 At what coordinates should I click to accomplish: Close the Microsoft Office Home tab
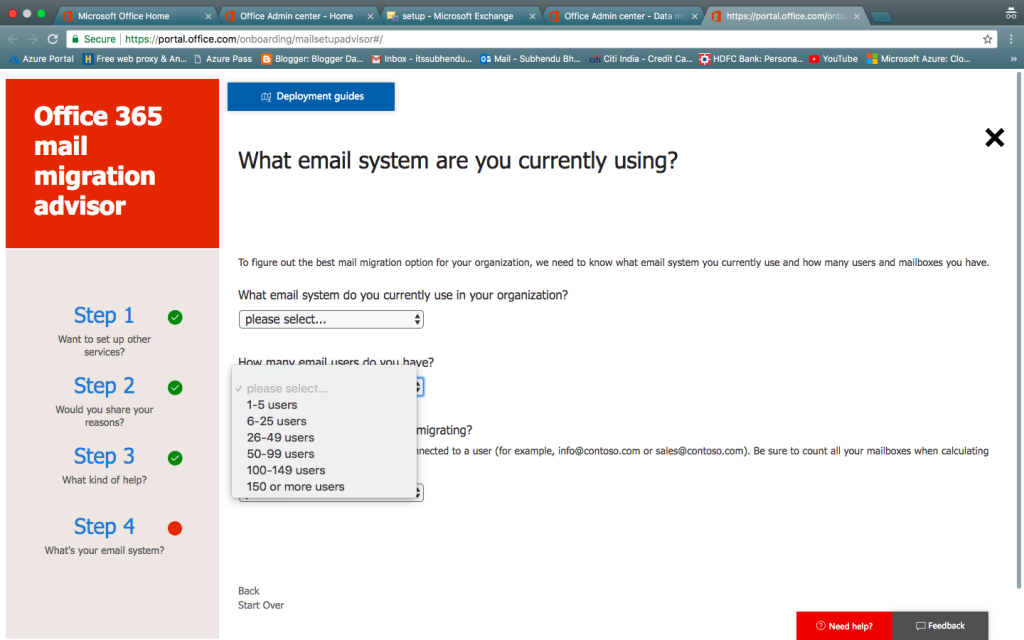point(208,16)
